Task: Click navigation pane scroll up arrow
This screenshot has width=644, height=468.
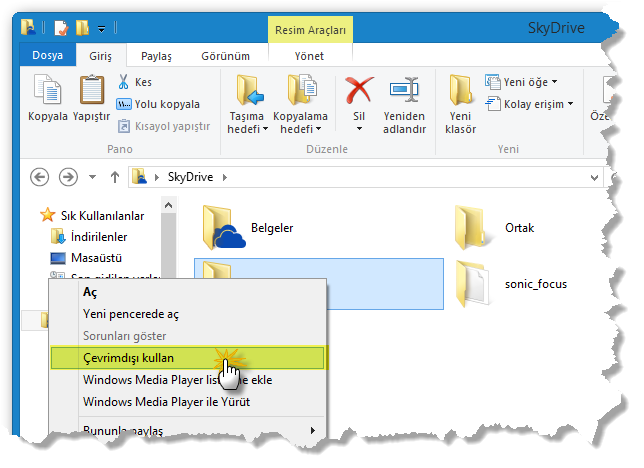Action: [168, 205]
